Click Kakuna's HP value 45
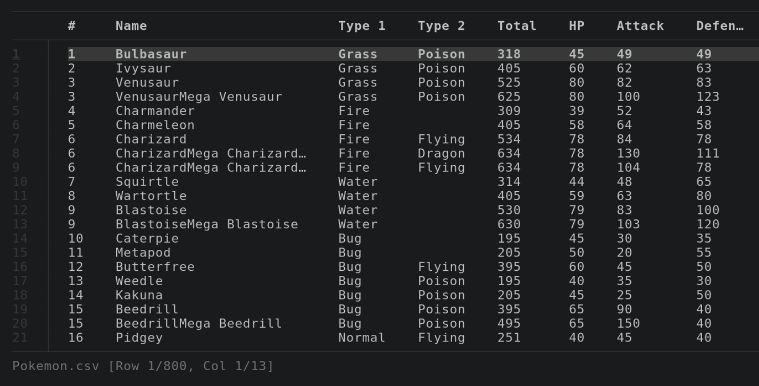 point(577,295)
